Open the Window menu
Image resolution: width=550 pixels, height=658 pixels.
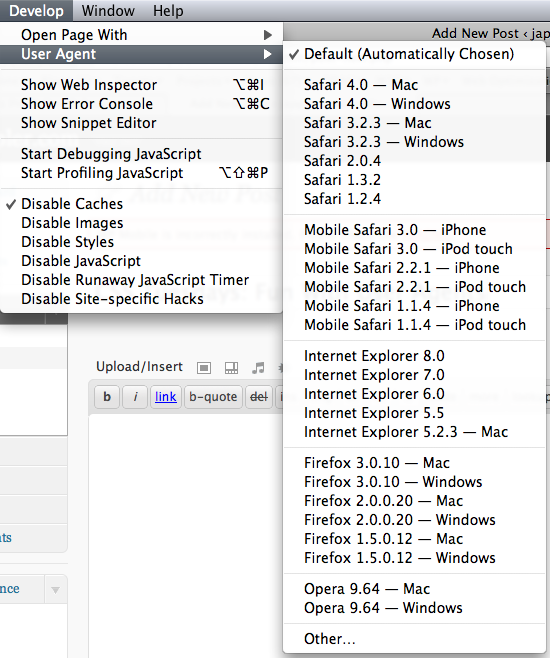tap(108, 10)
